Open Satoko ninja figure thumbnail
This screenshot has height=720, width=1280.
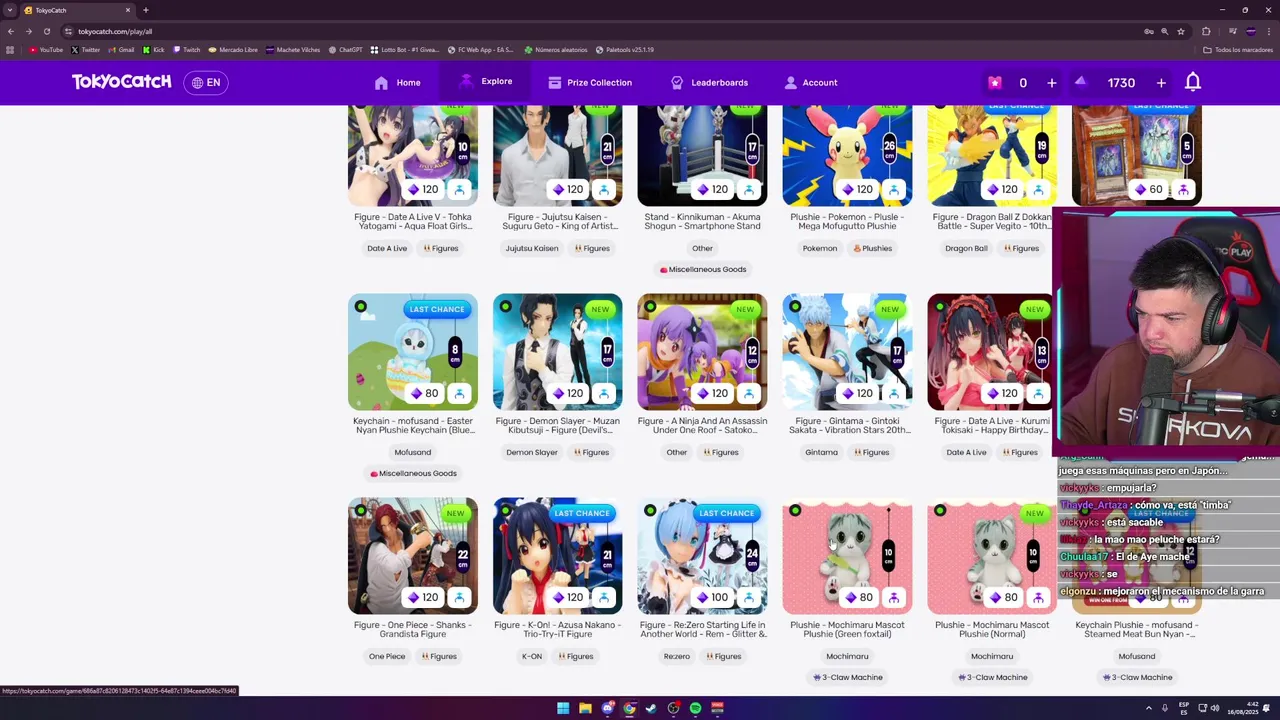(x=702, y=351)
